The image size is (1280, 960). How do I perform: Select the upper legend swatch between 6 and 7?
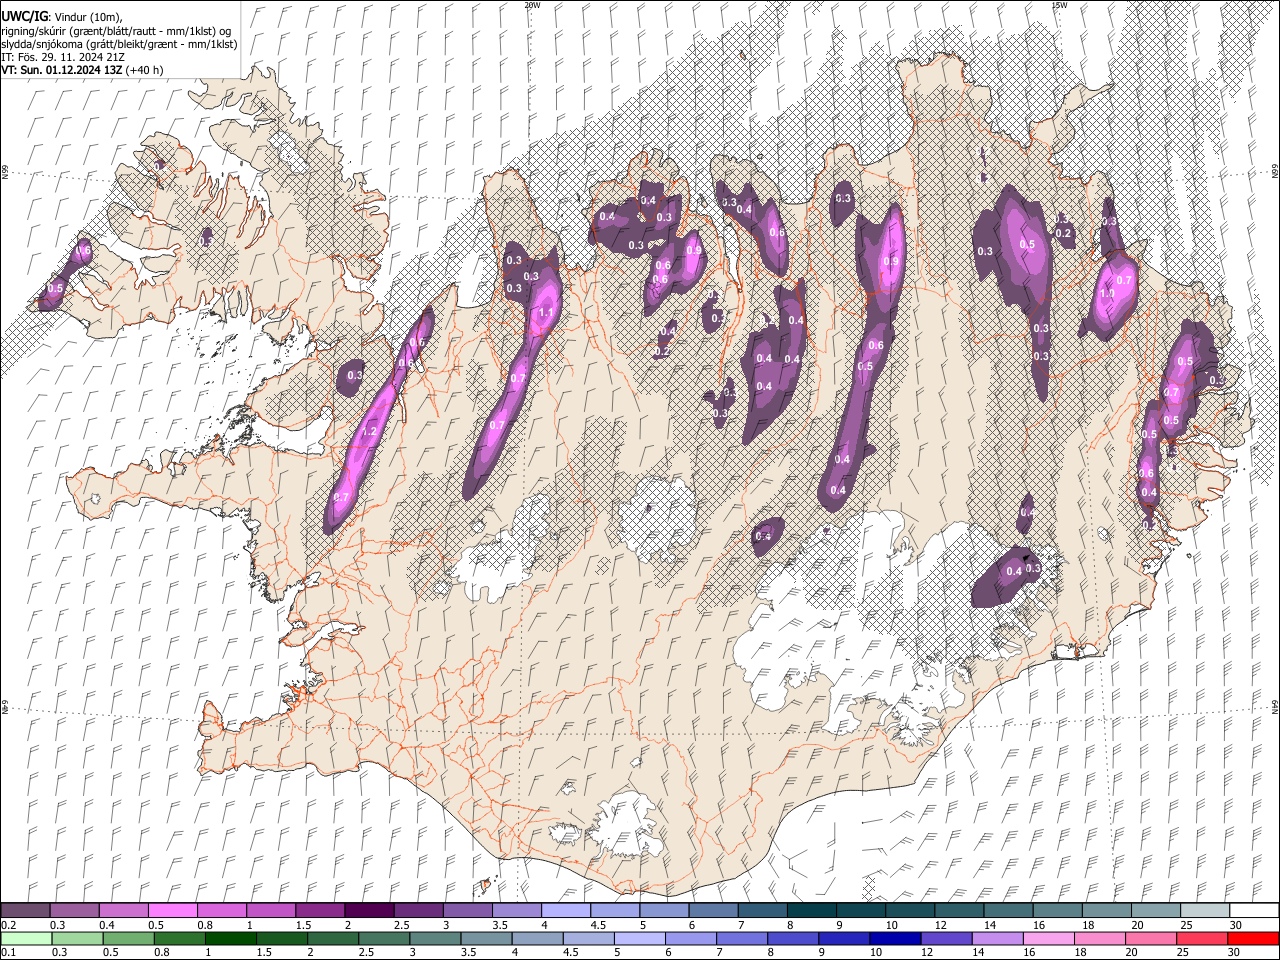(x=714, y=910)
